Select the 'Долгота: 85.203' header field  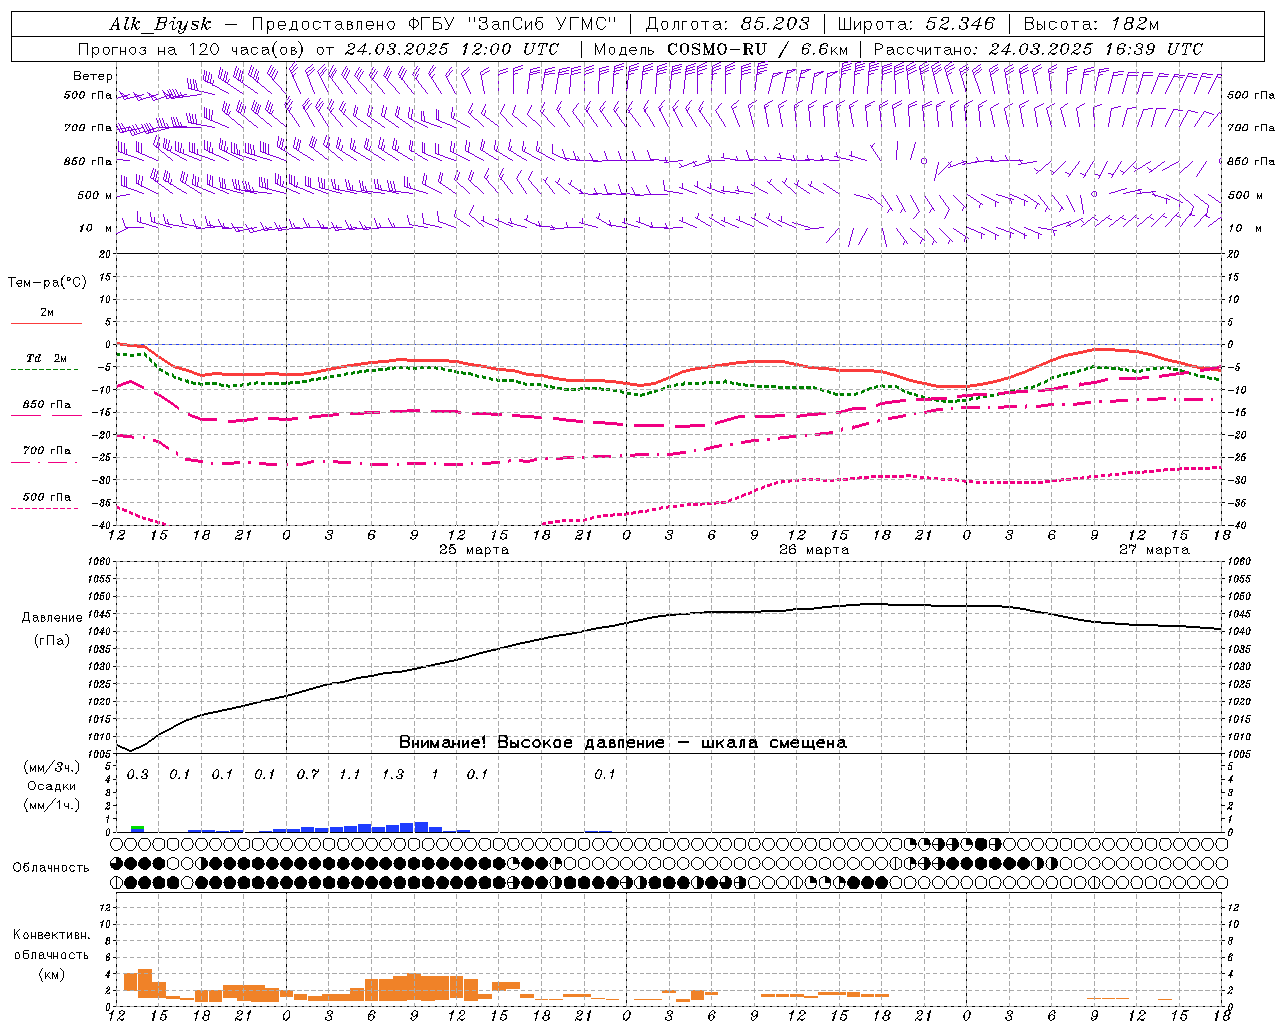[727, 24]
